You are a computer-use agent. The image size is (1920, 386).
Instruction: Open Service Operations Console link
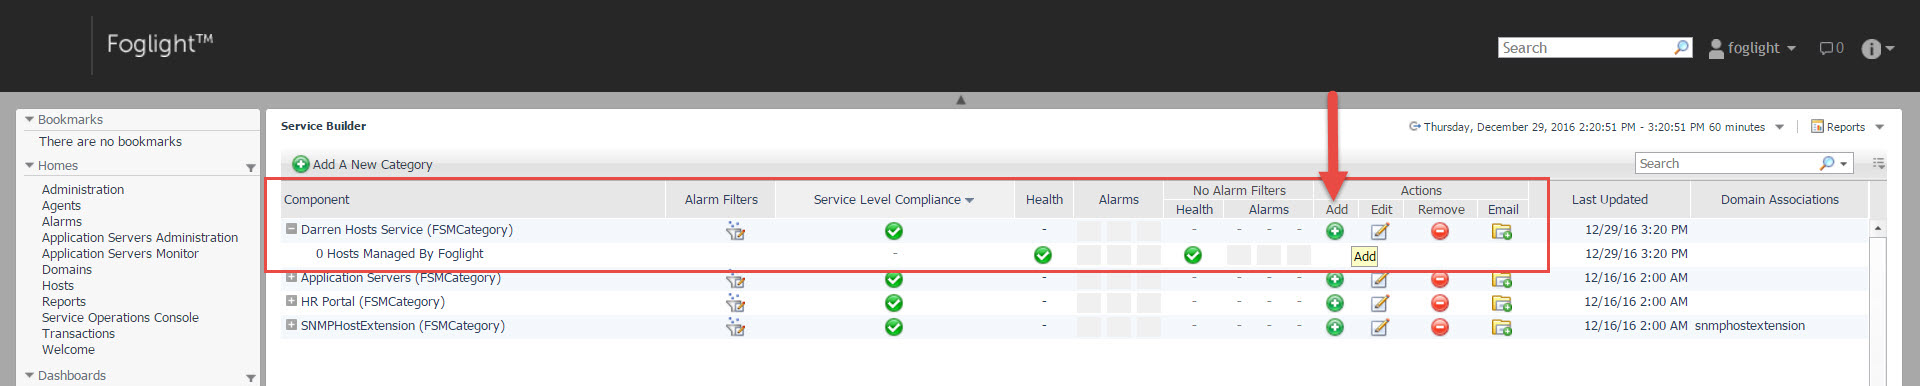coord(120,318)
